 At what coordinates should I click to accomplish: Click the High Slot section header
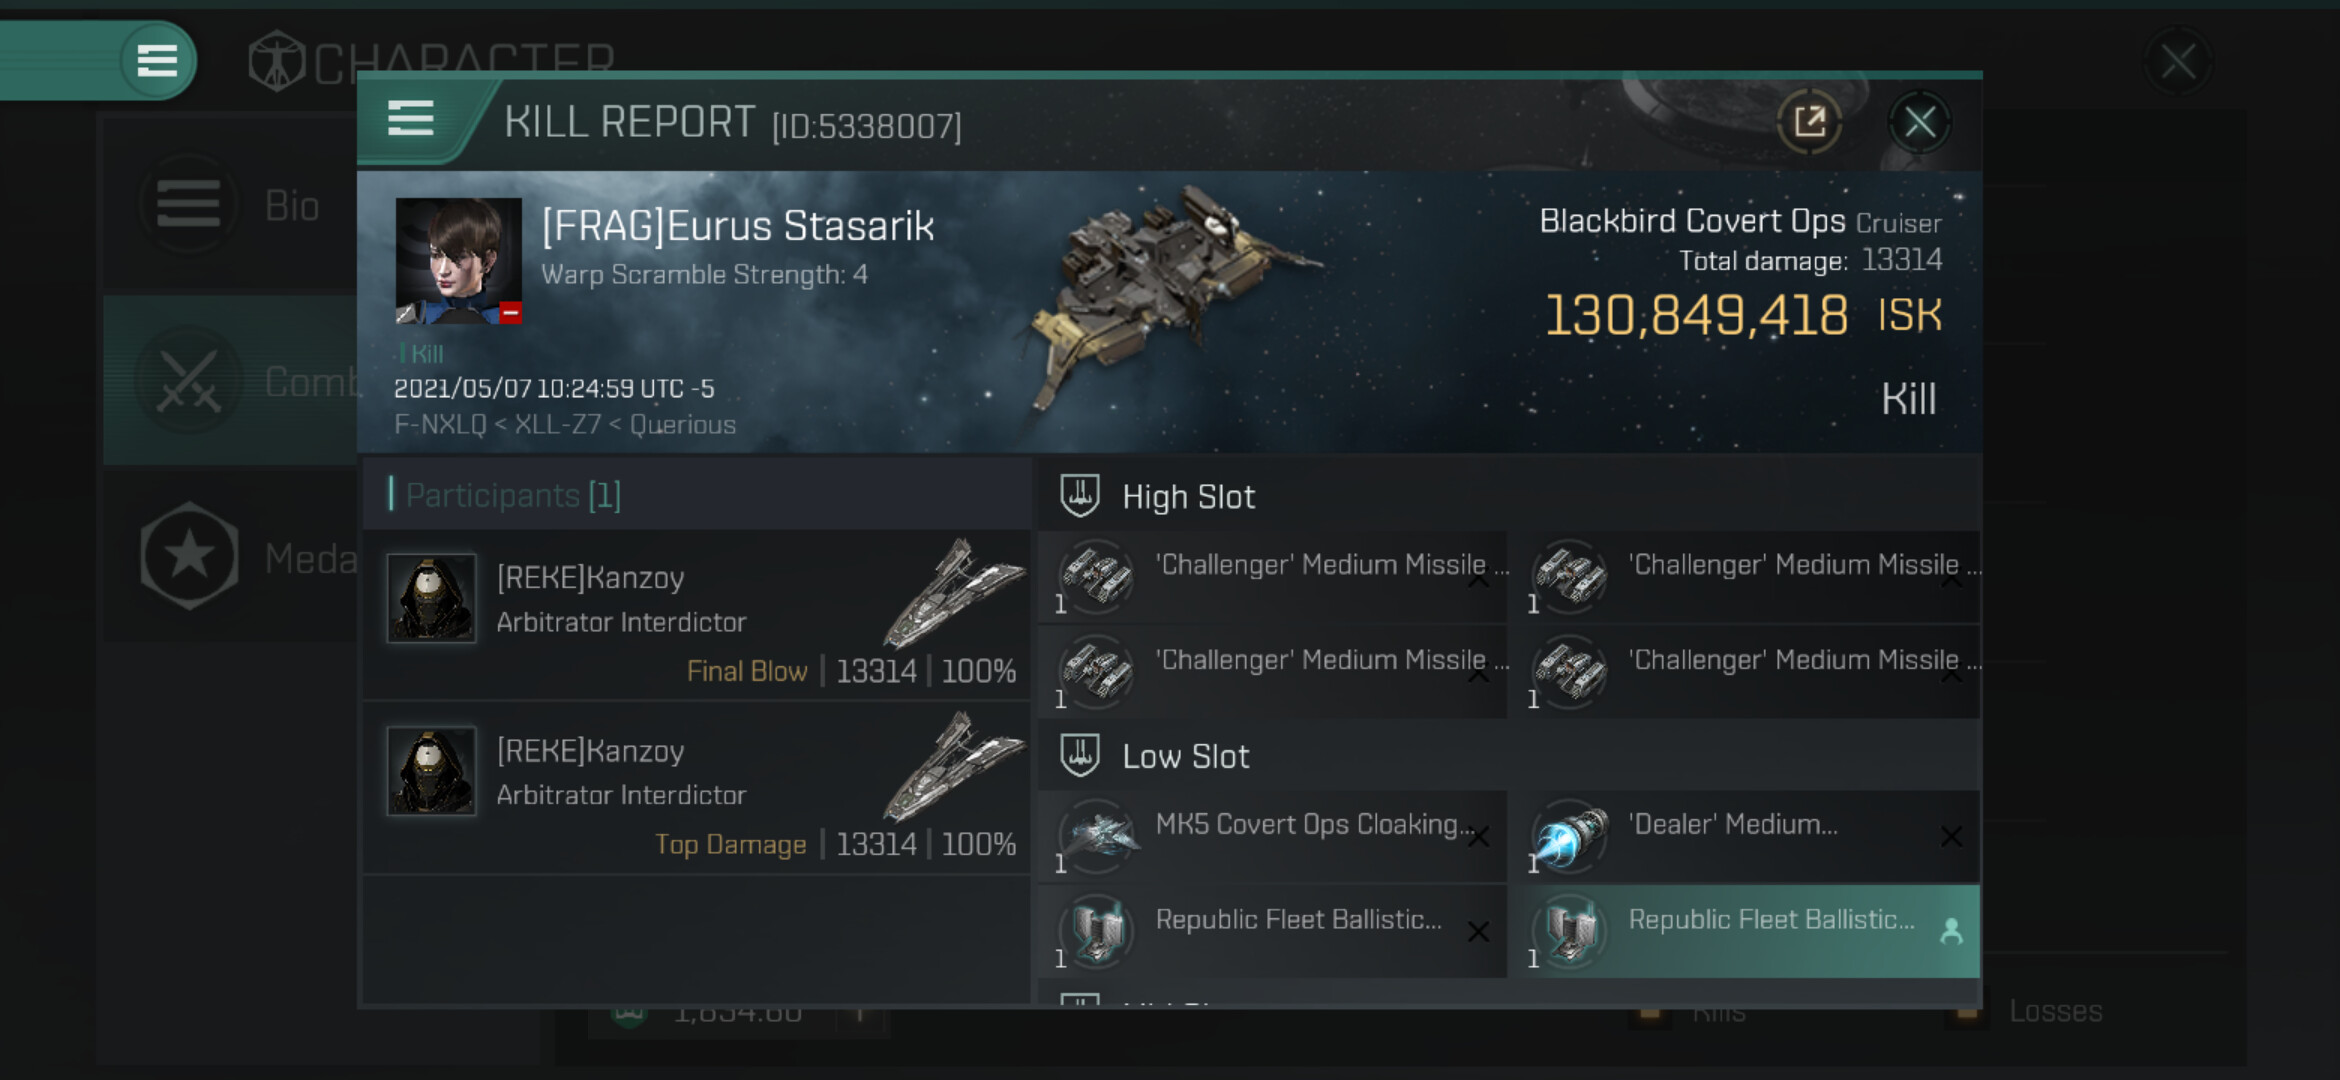pyautogui.click(x=1188, y=497)
